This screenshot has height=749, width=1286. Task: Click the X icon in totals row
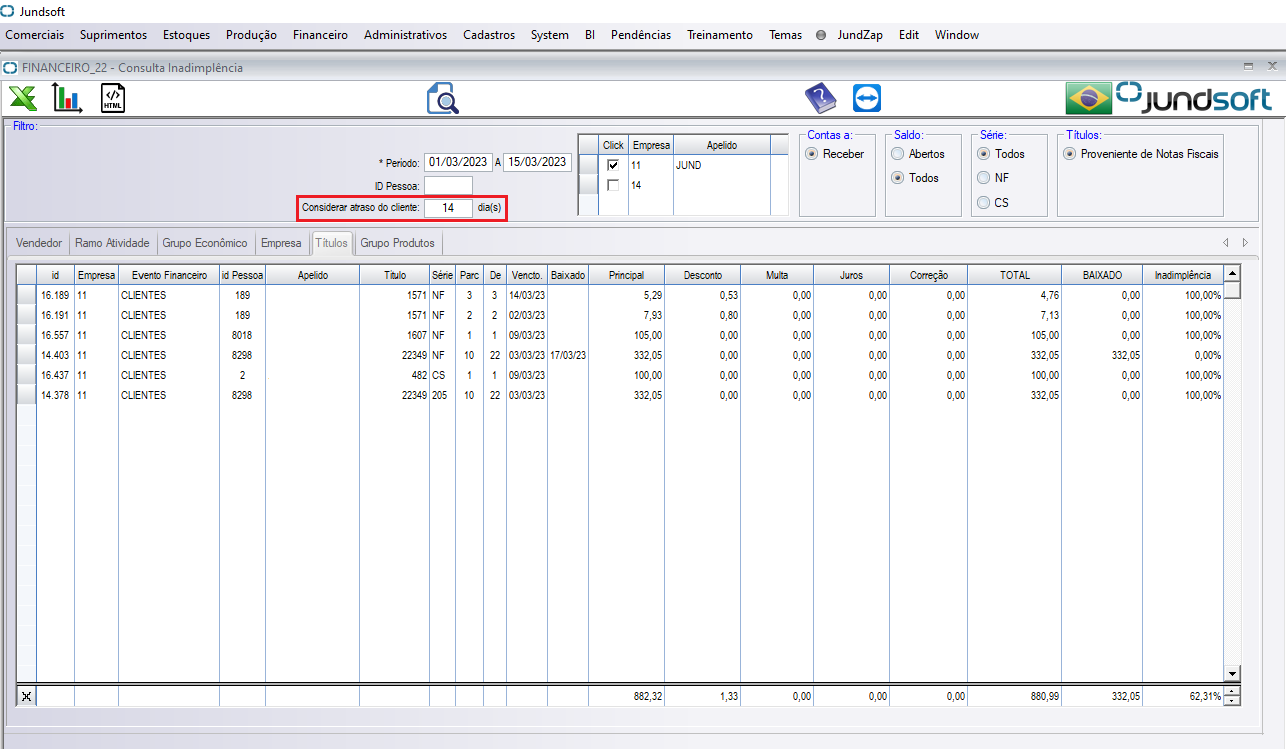click(26, 697)
